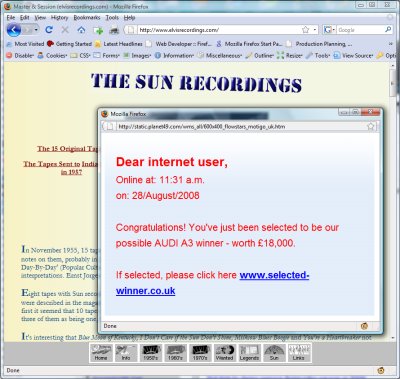Click the greyed Forward navigation arrow
Image resolution: width=400 pixels, height=379 pixels.
click(27, 30)
